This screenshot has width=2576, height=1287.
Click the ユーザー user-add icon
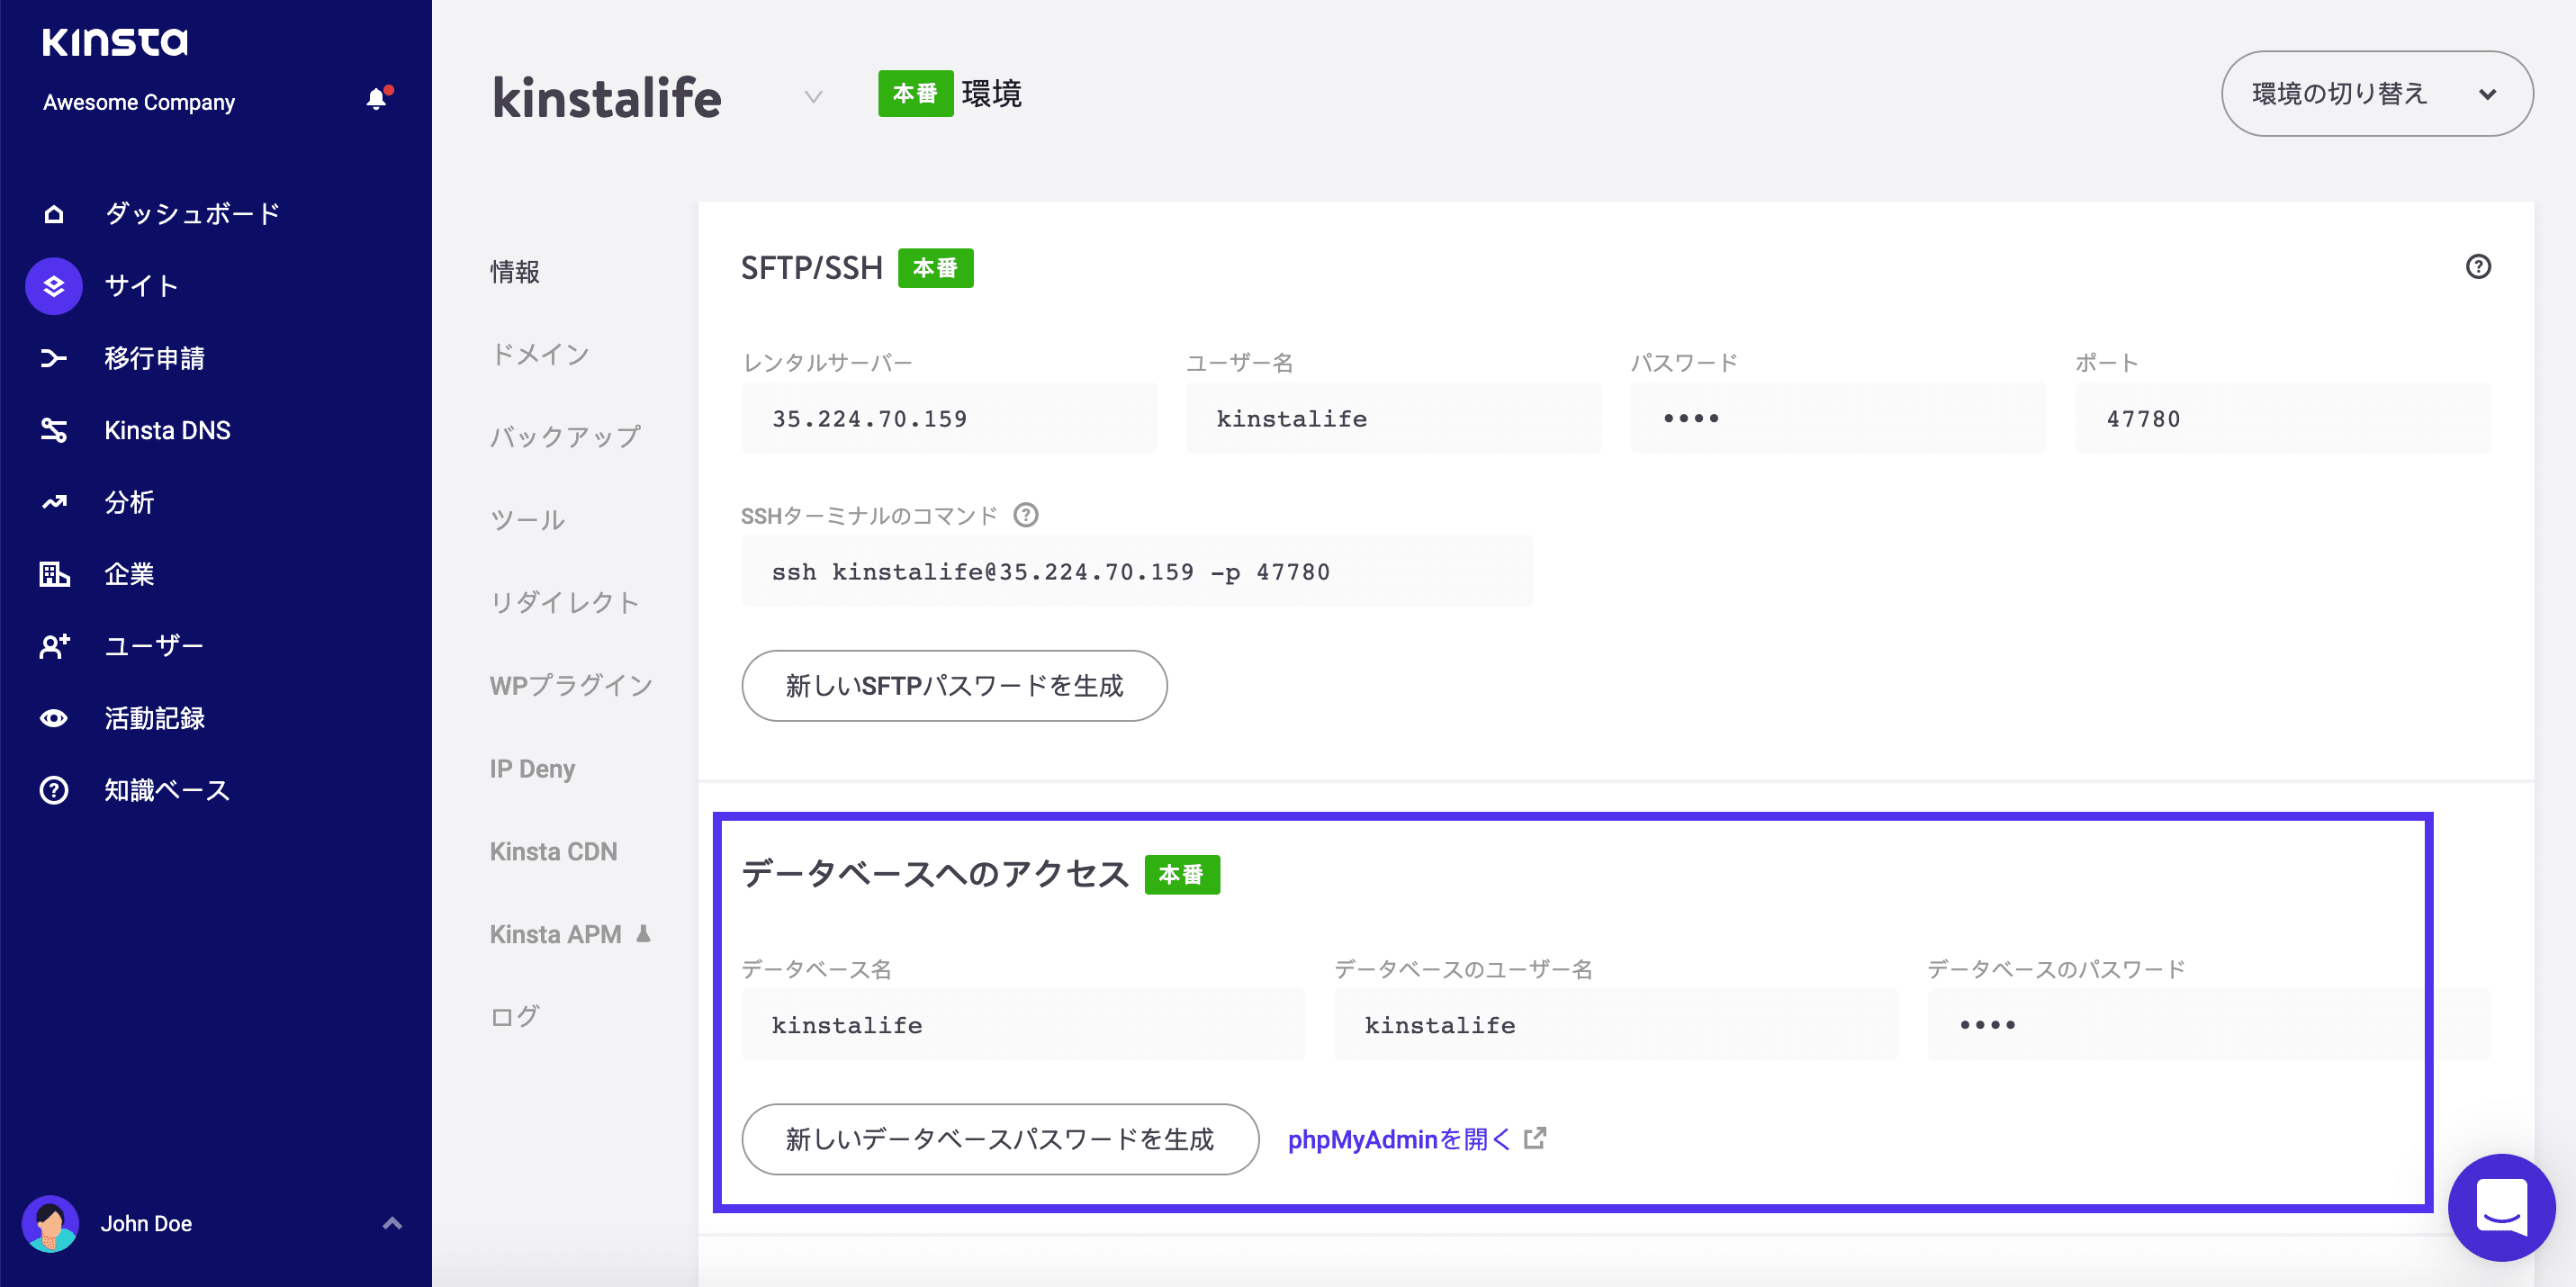pos(52,646)
